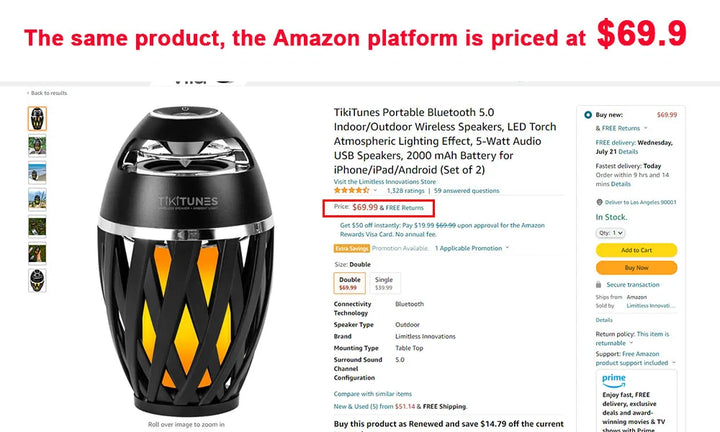Click the back arrow to results
Image resolution: width=720 pixels, height=432 pixels.
(x=28, y=93)
